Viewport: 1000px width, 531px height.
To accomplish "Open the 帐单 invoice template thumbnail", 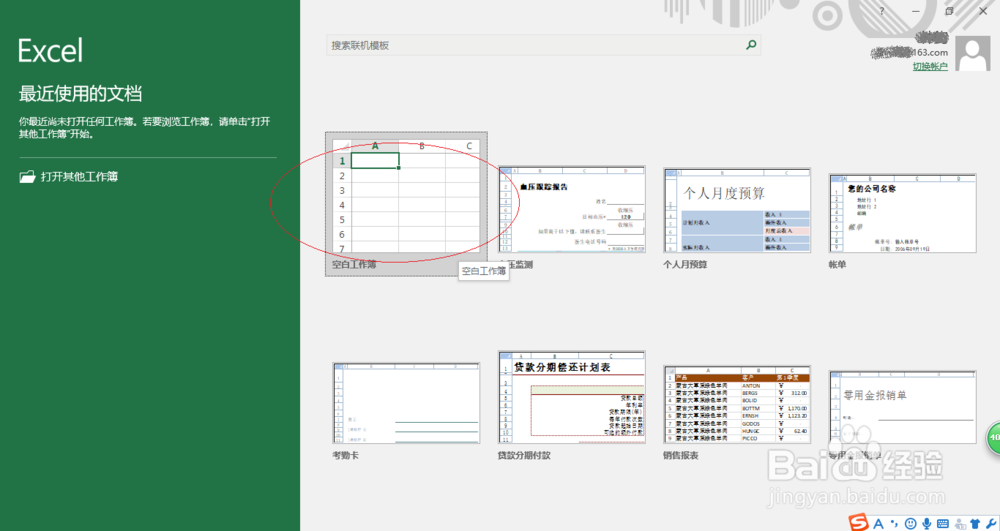I will click(902, 213).
